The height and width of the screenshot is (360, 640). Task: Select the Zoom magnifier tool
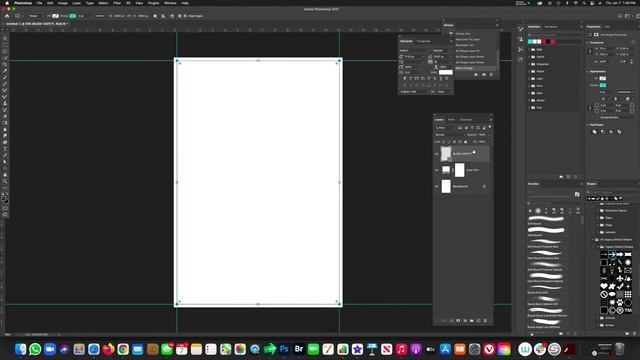tap(5, 182)
